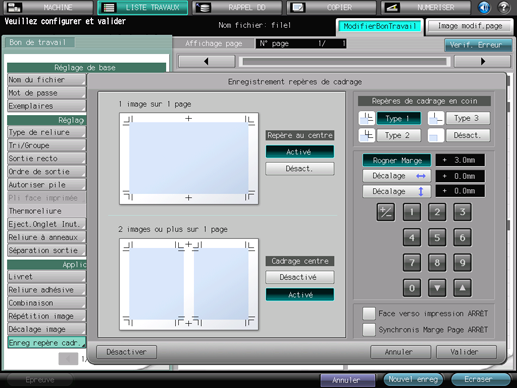Open Image modif.page tab
Viewport: 517px width, 388px height.
[470, 26]
